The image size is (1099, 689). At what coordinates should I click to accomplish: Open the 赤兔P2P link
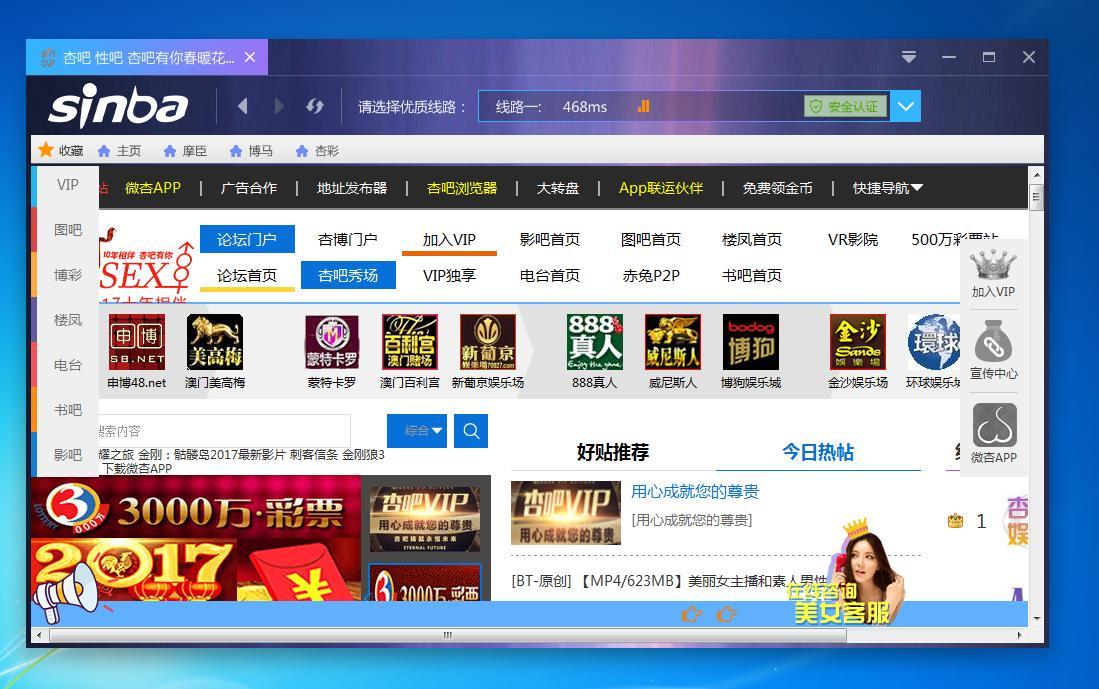(650, 275)
